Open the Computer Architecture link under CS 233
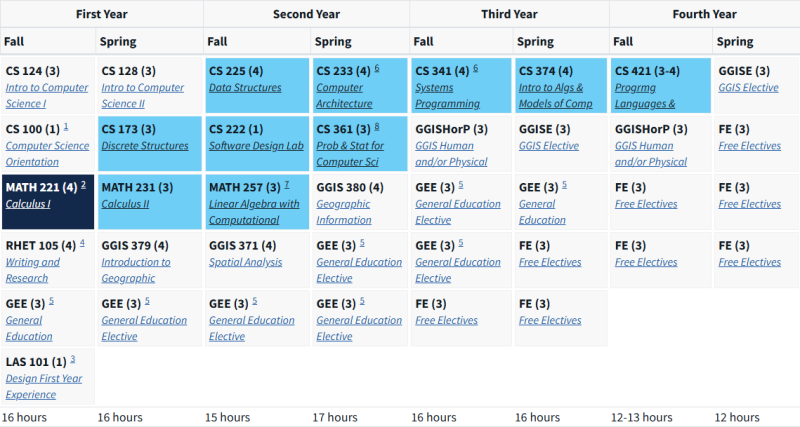 tap(344, 95)
